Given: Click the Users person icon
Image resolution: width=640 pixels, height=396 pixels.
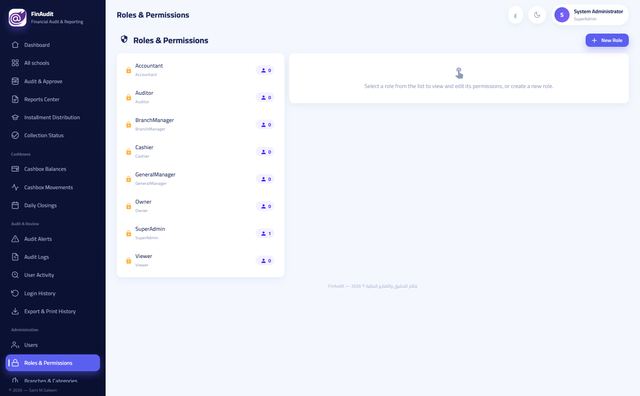Looking at the screenshot, I should tap(15, 345).
